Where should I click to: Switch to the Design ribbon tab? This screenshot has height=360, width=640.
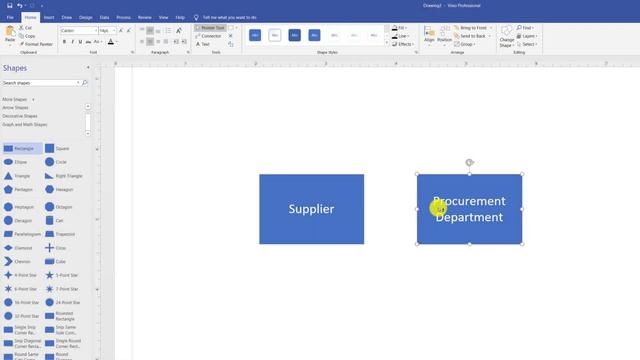85,18
